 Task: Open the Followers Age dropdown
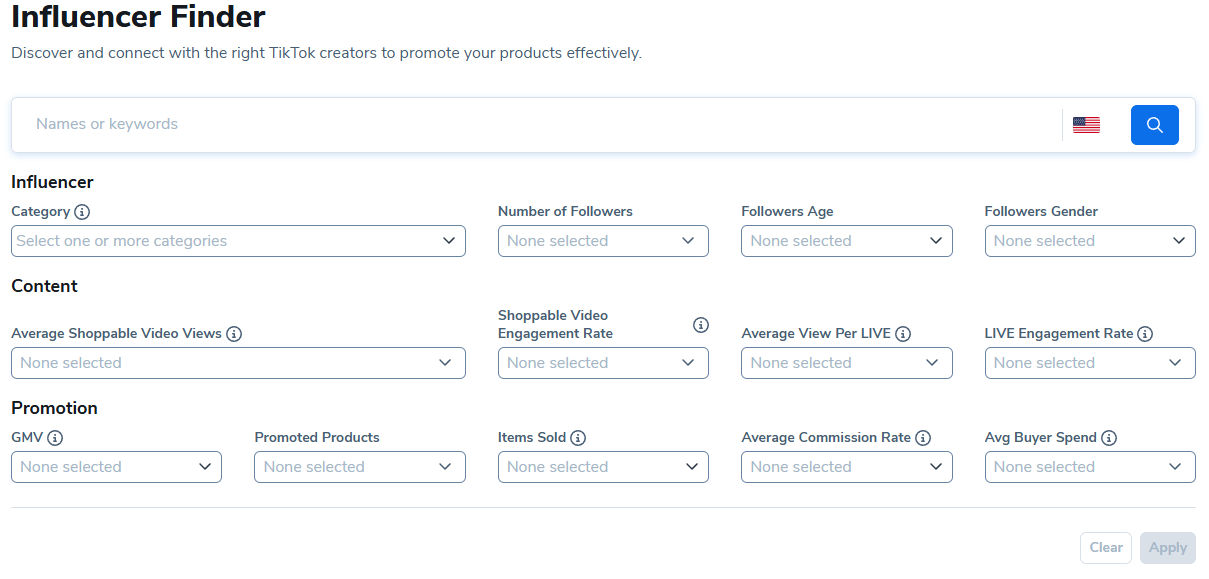click(x=846, y=241)
